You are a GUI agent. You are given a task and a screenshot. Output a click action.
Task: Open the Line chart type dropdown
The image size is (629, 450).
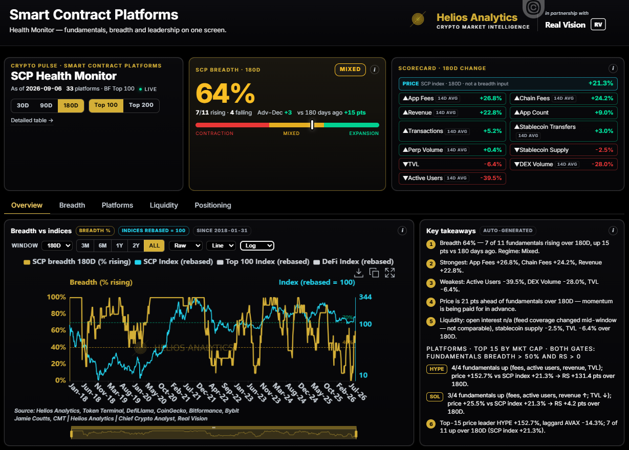tap(222, 245)
